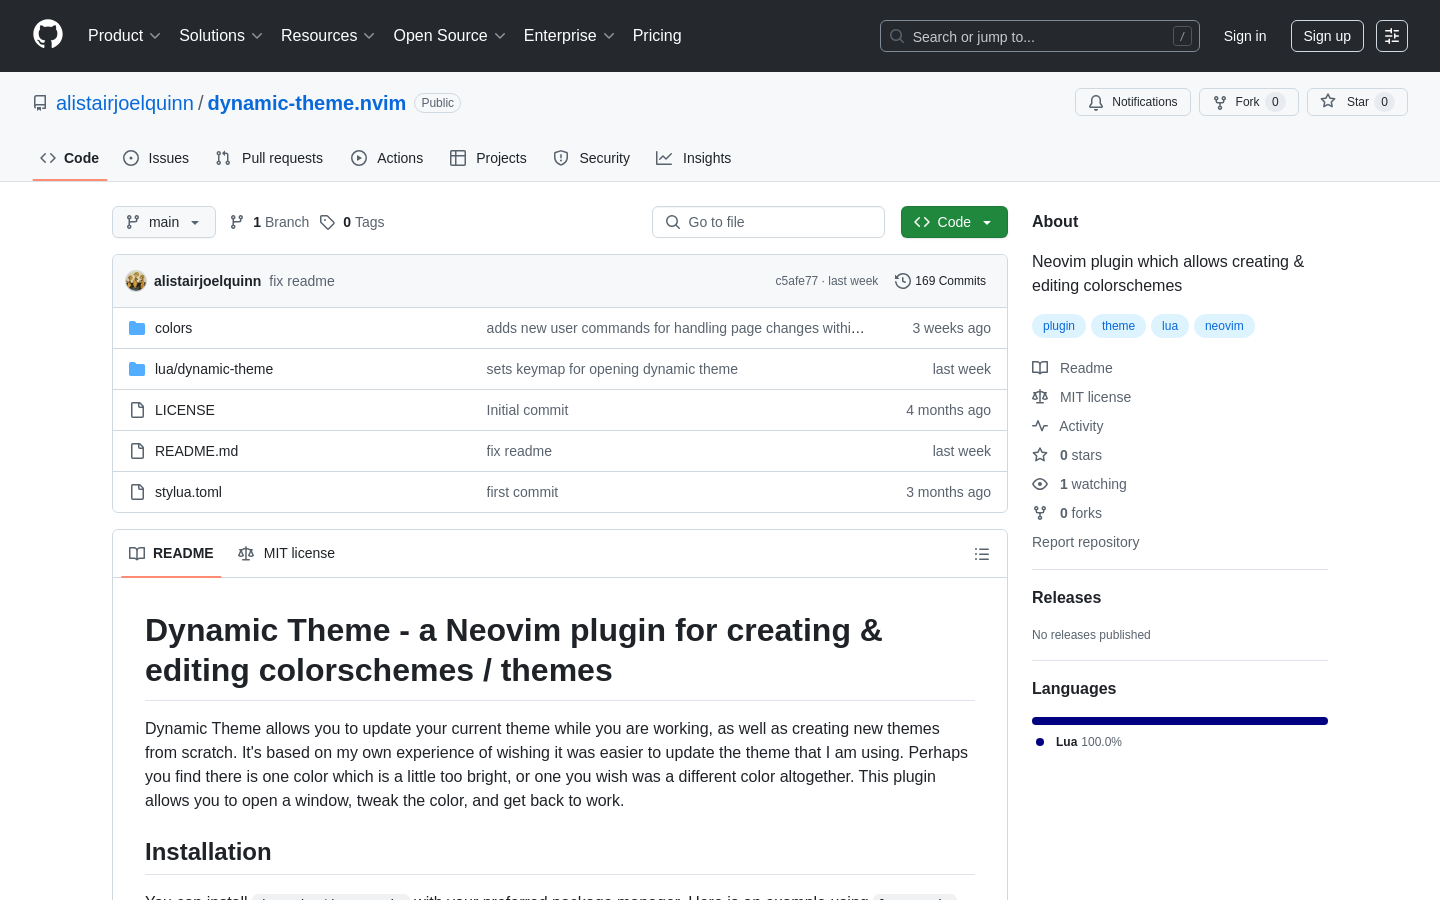
Task: Expand the Product menu
Action: (x=124, y=36)
